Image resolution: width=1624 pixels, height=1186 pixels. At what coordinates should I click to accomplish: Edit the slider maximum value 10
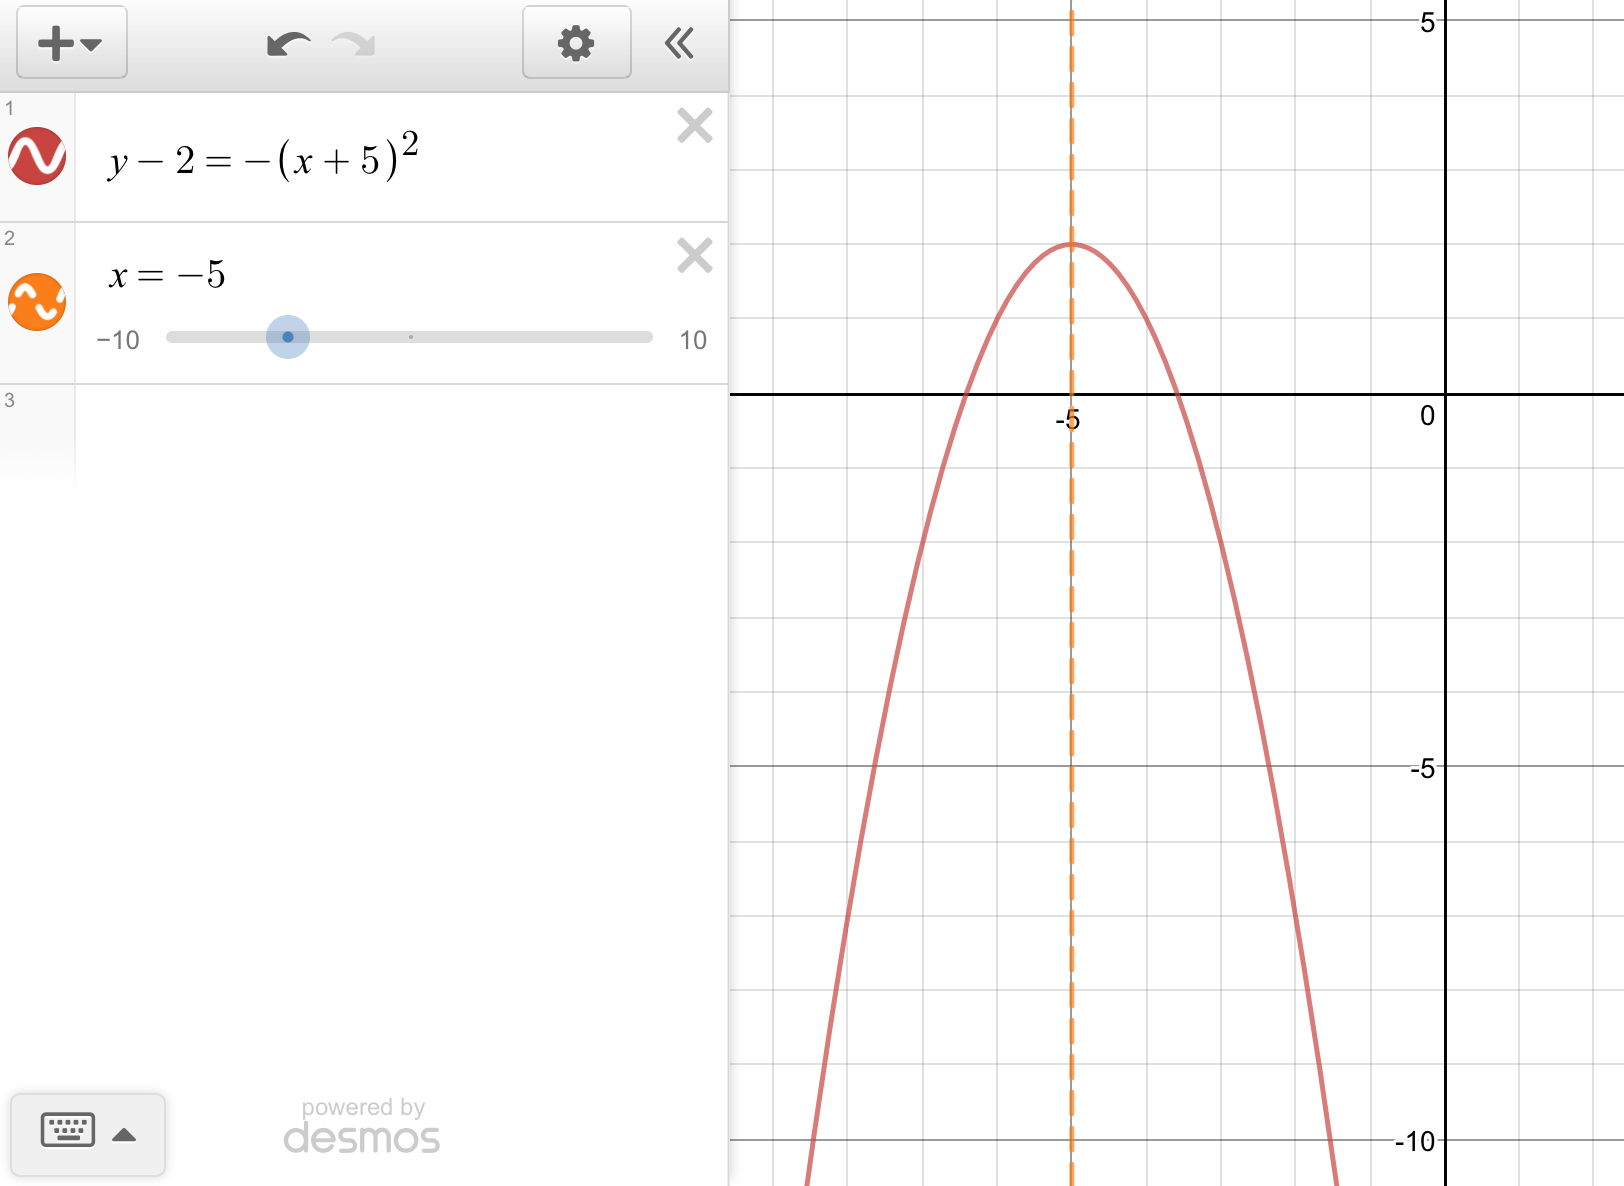coord(693,340)
